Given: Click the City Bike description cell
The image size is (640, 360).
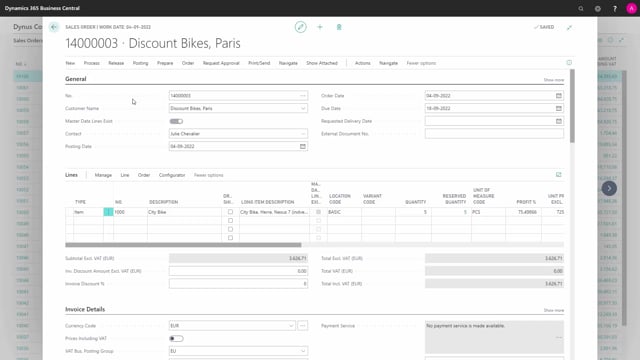Looking at the screenshot, I should 184,212.
